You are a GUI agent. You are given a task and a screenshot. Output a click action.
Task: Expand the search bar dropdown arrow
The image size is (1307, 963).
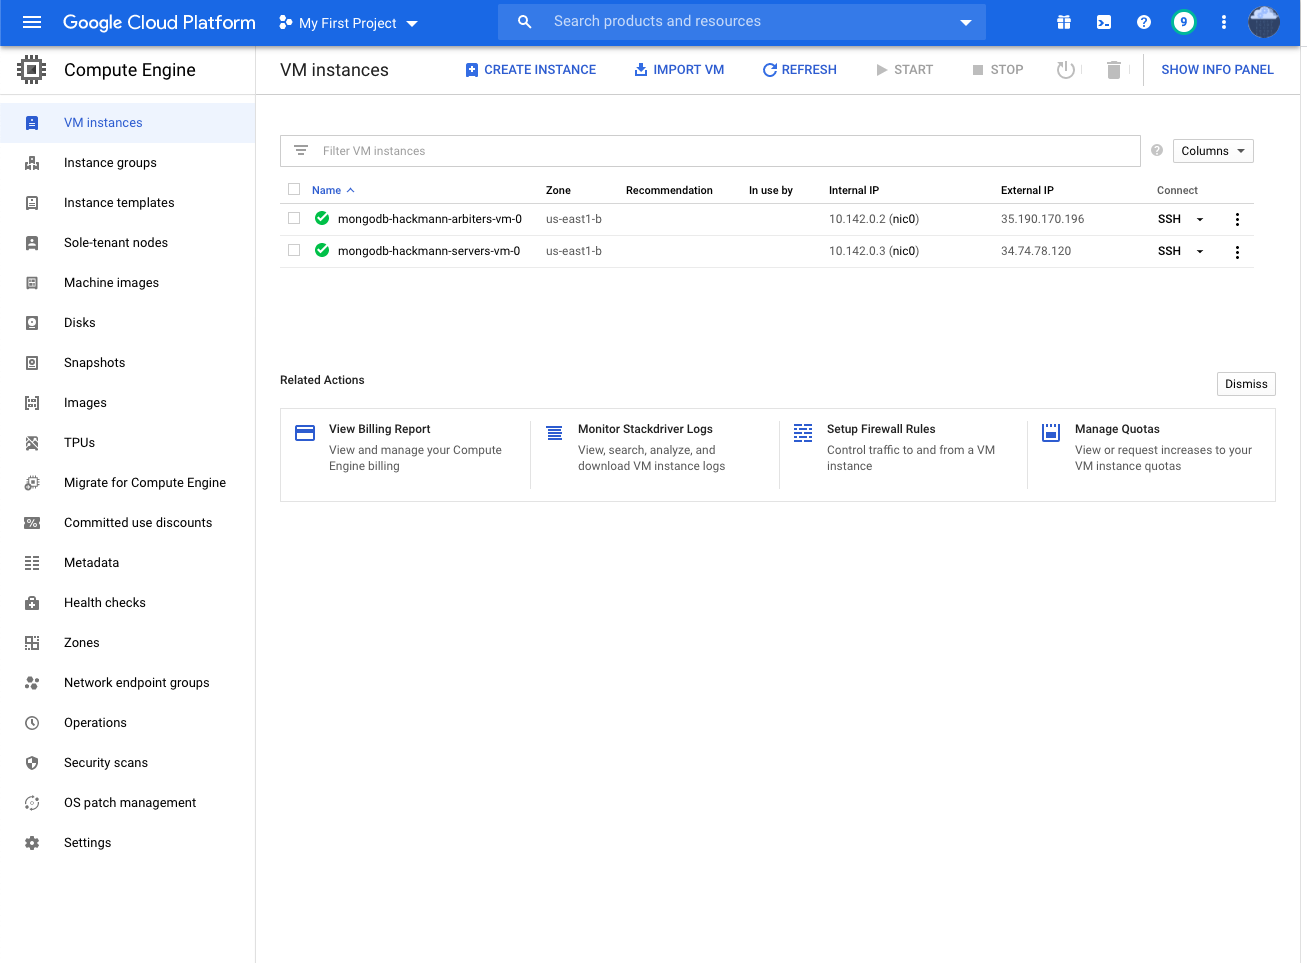click(x=966, y=23)
